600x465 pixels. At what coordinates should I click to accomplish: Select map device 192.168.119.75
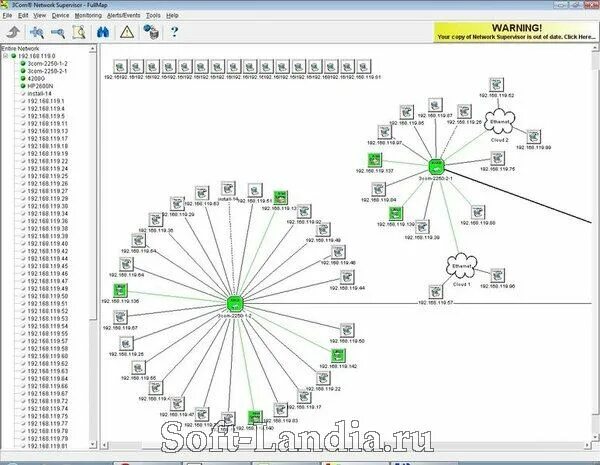coord(497,158)
